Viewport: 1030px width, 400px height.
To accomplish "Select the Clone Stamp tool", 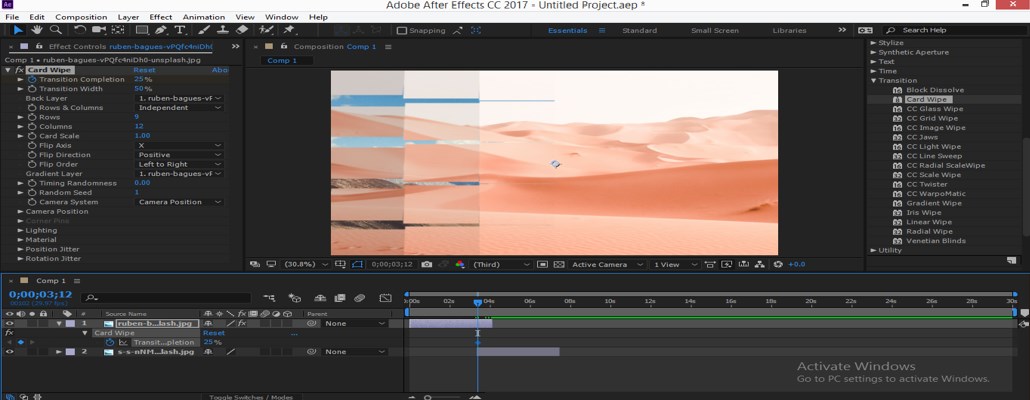I will 223,30.
